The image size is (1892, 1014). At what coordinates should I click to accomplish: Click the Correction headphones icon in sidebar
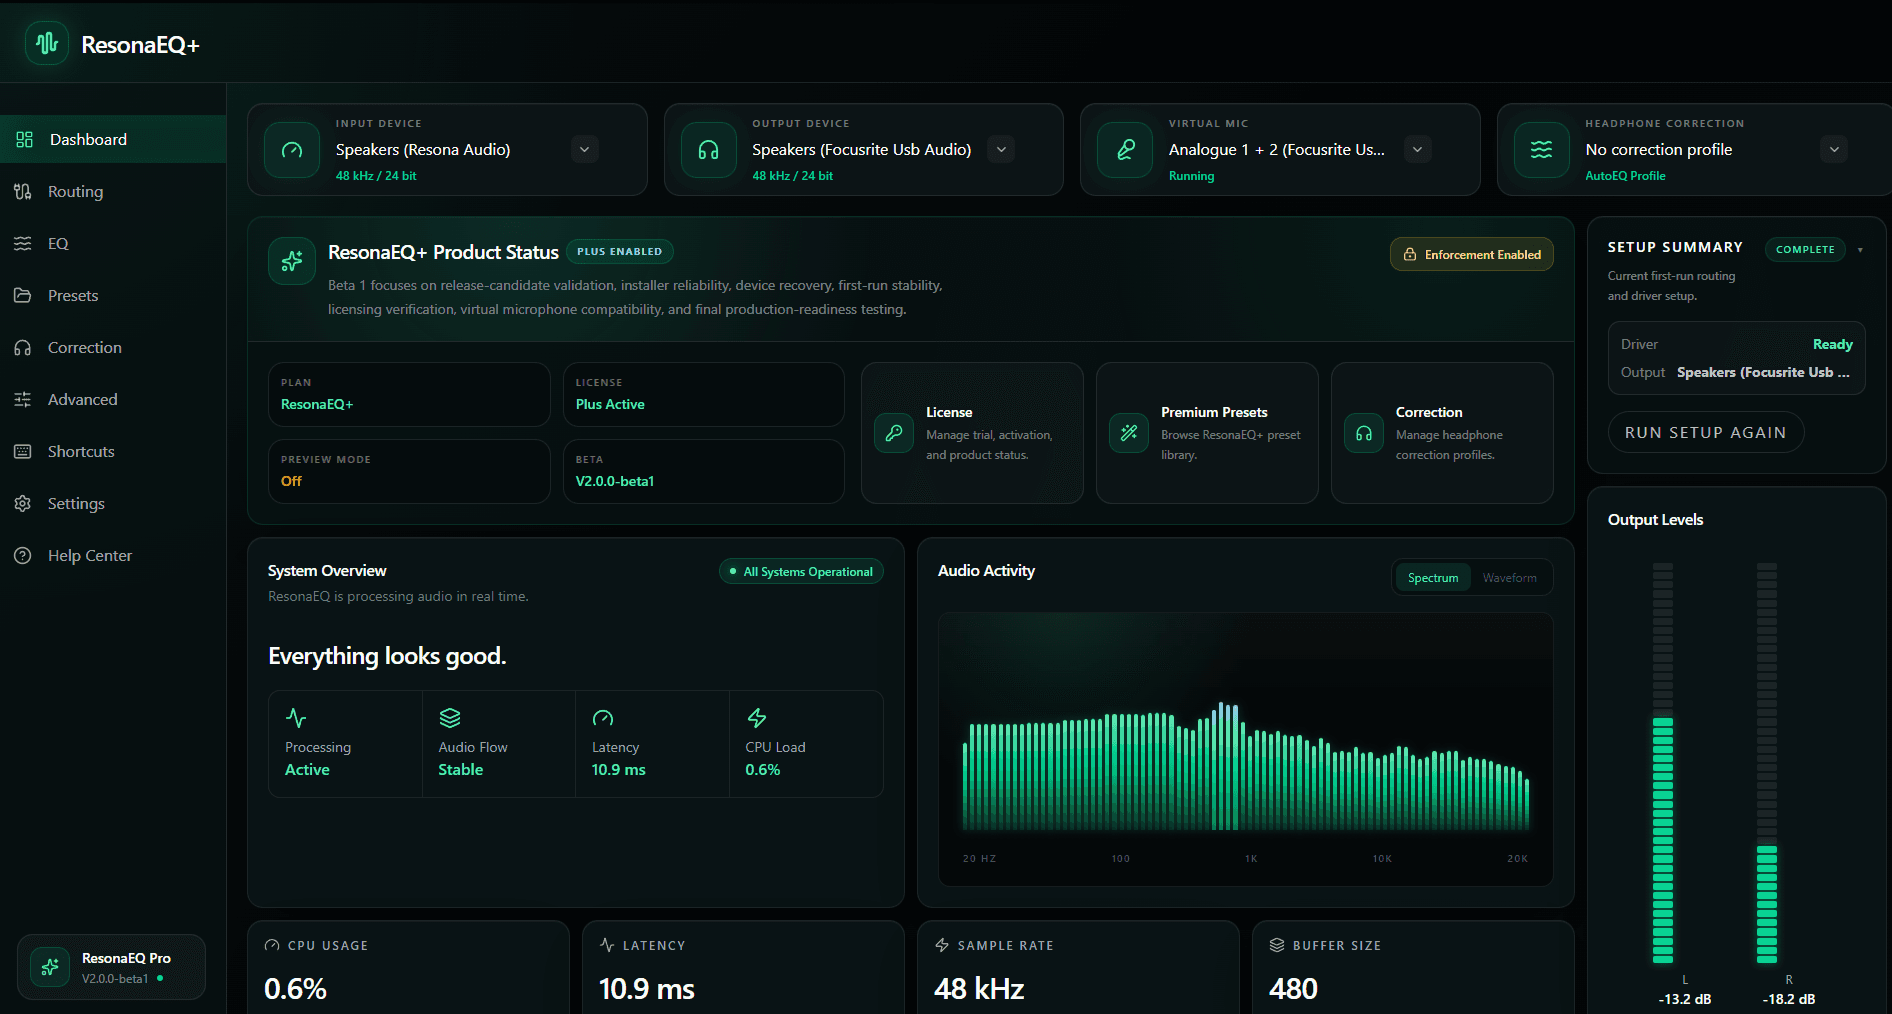coord(23,347)
